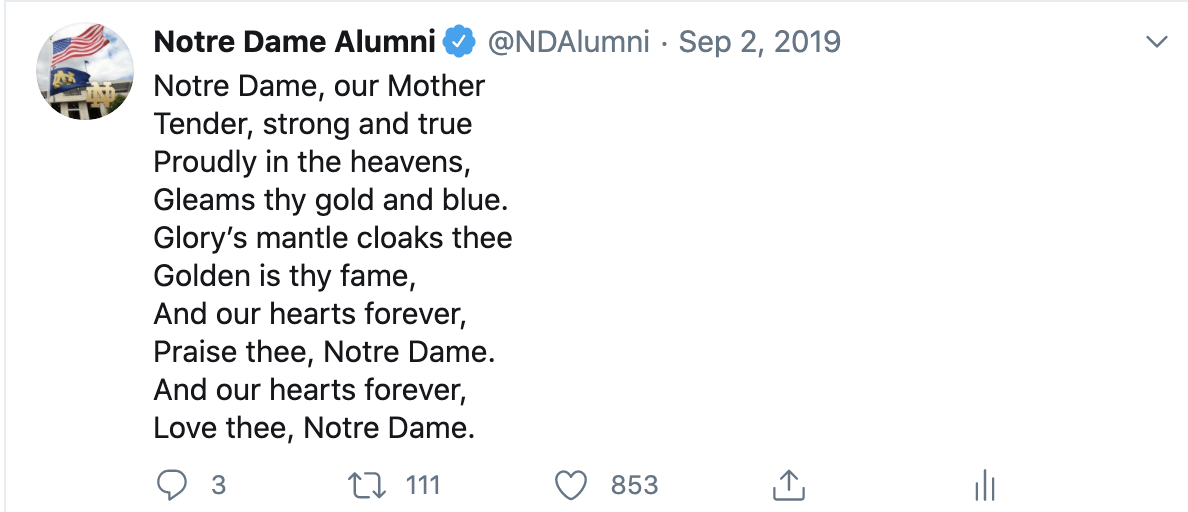
Task: Open the Sep 2, 2019 timestamp link
Action: (759, 42)
